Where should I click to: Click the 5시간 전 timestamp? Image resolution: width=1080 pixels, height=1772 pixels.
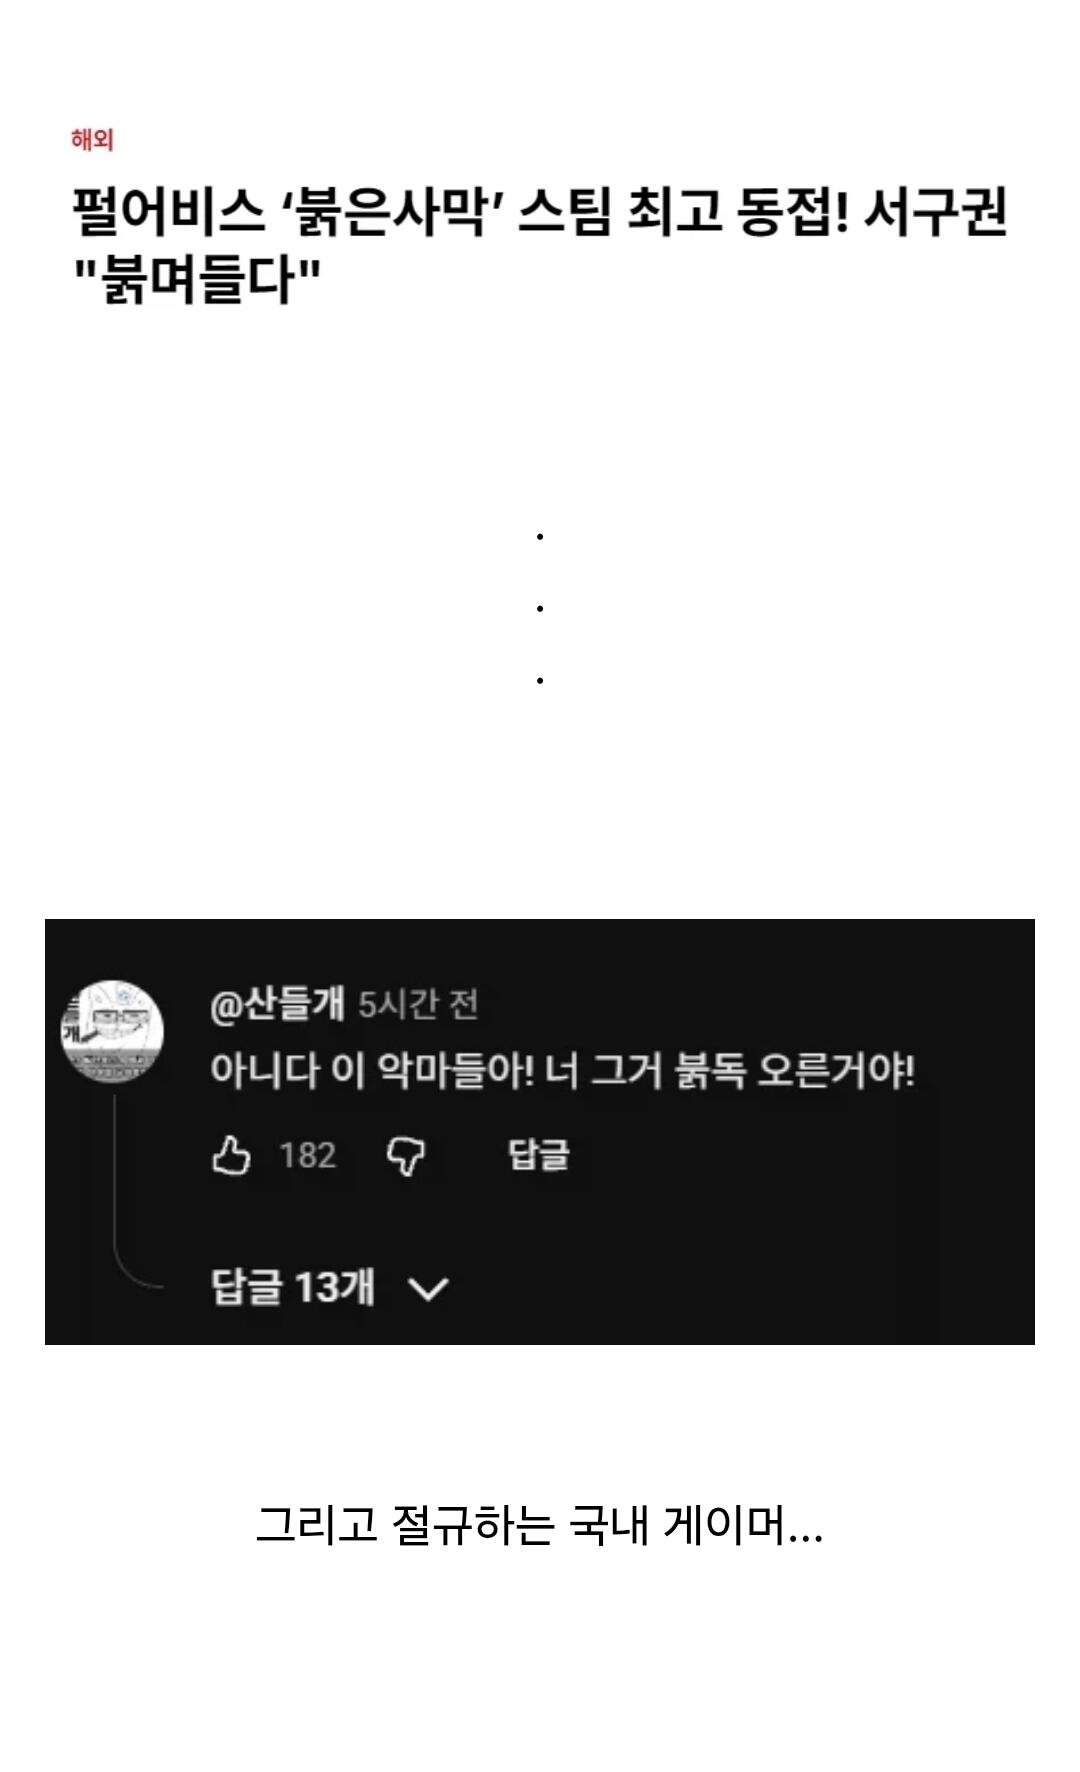tap(418, 1004)
